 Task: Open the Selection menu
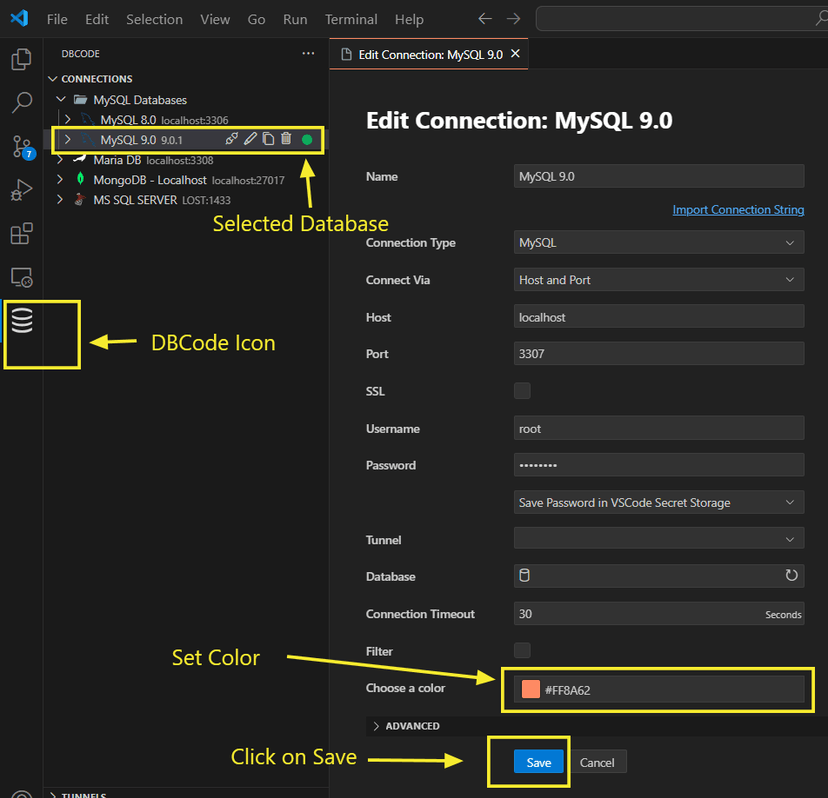154,19
